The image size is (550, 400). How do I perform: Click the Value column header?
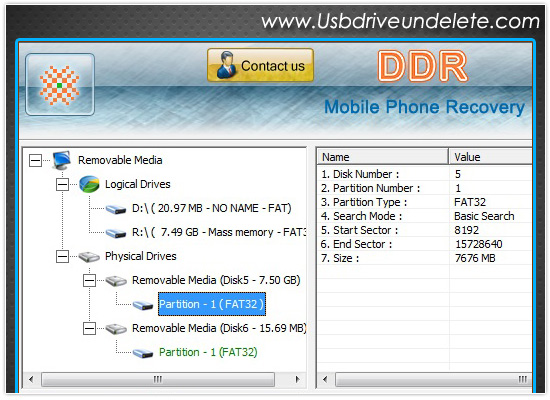point(490,157)
